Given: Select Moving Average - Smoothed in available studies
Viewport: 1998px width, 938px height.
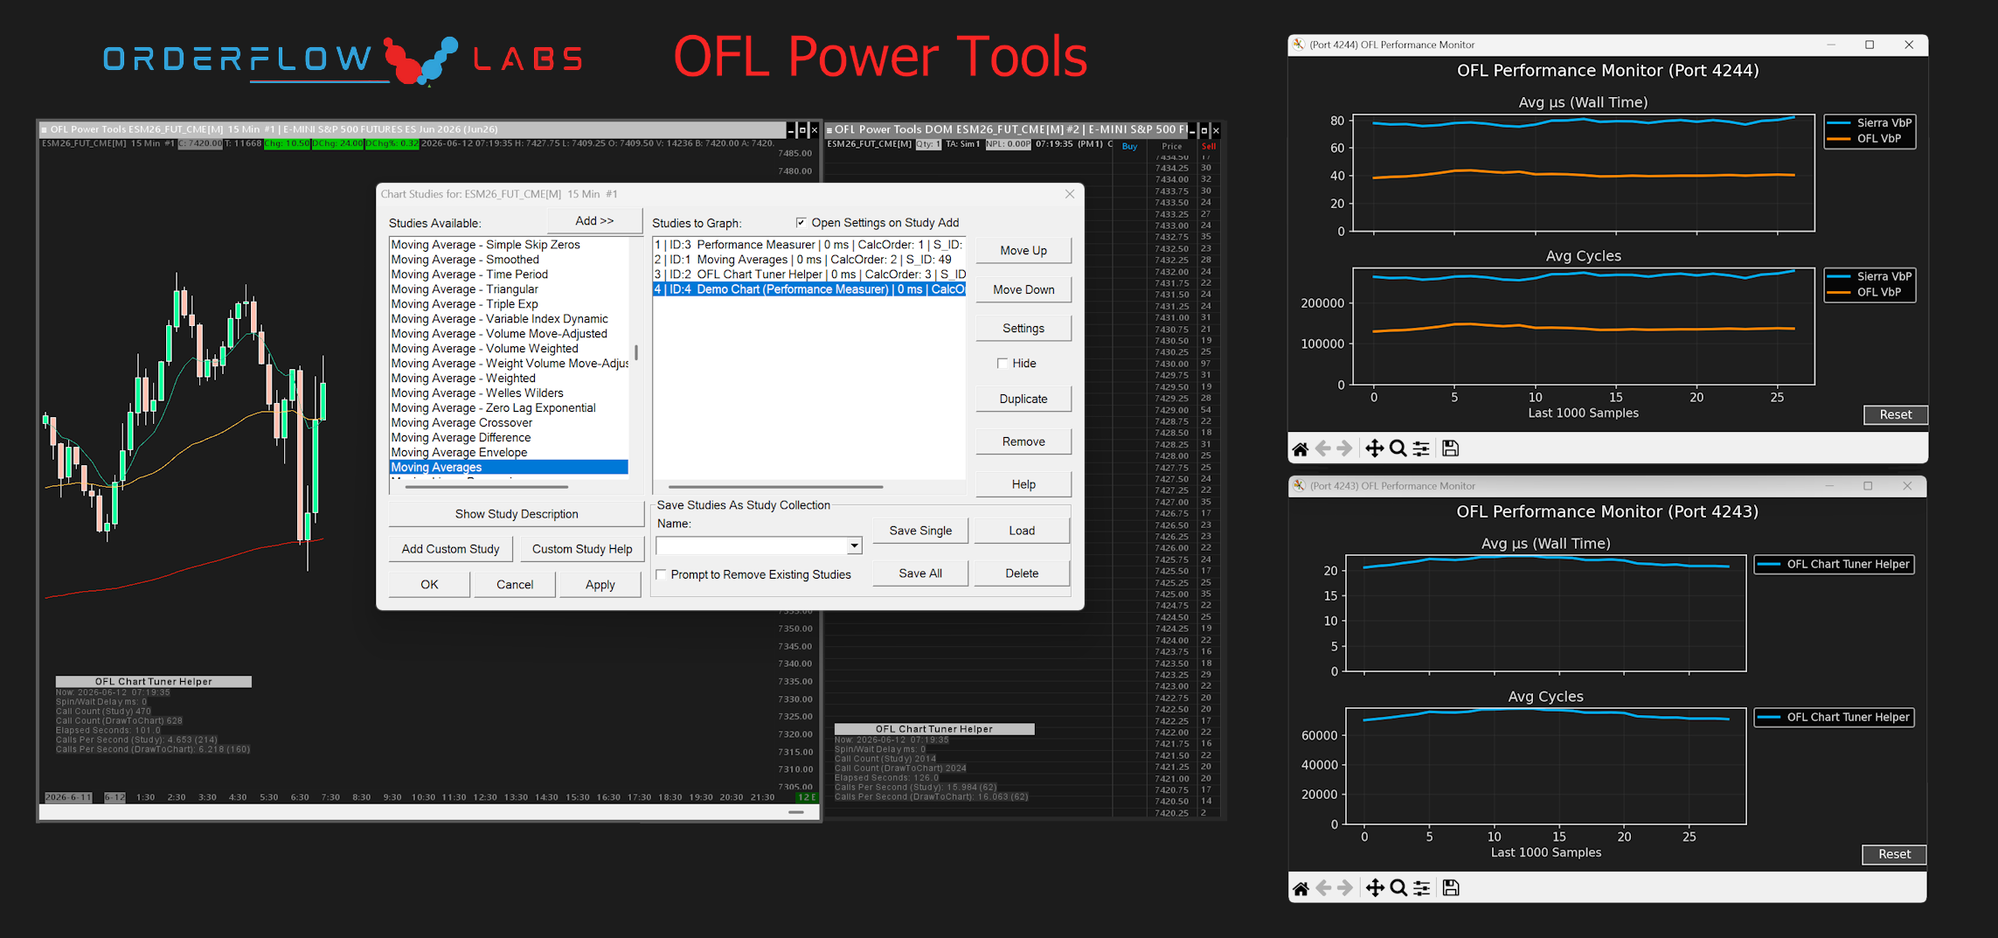Looking at the screenshot, I should click(x=509, y=259).
